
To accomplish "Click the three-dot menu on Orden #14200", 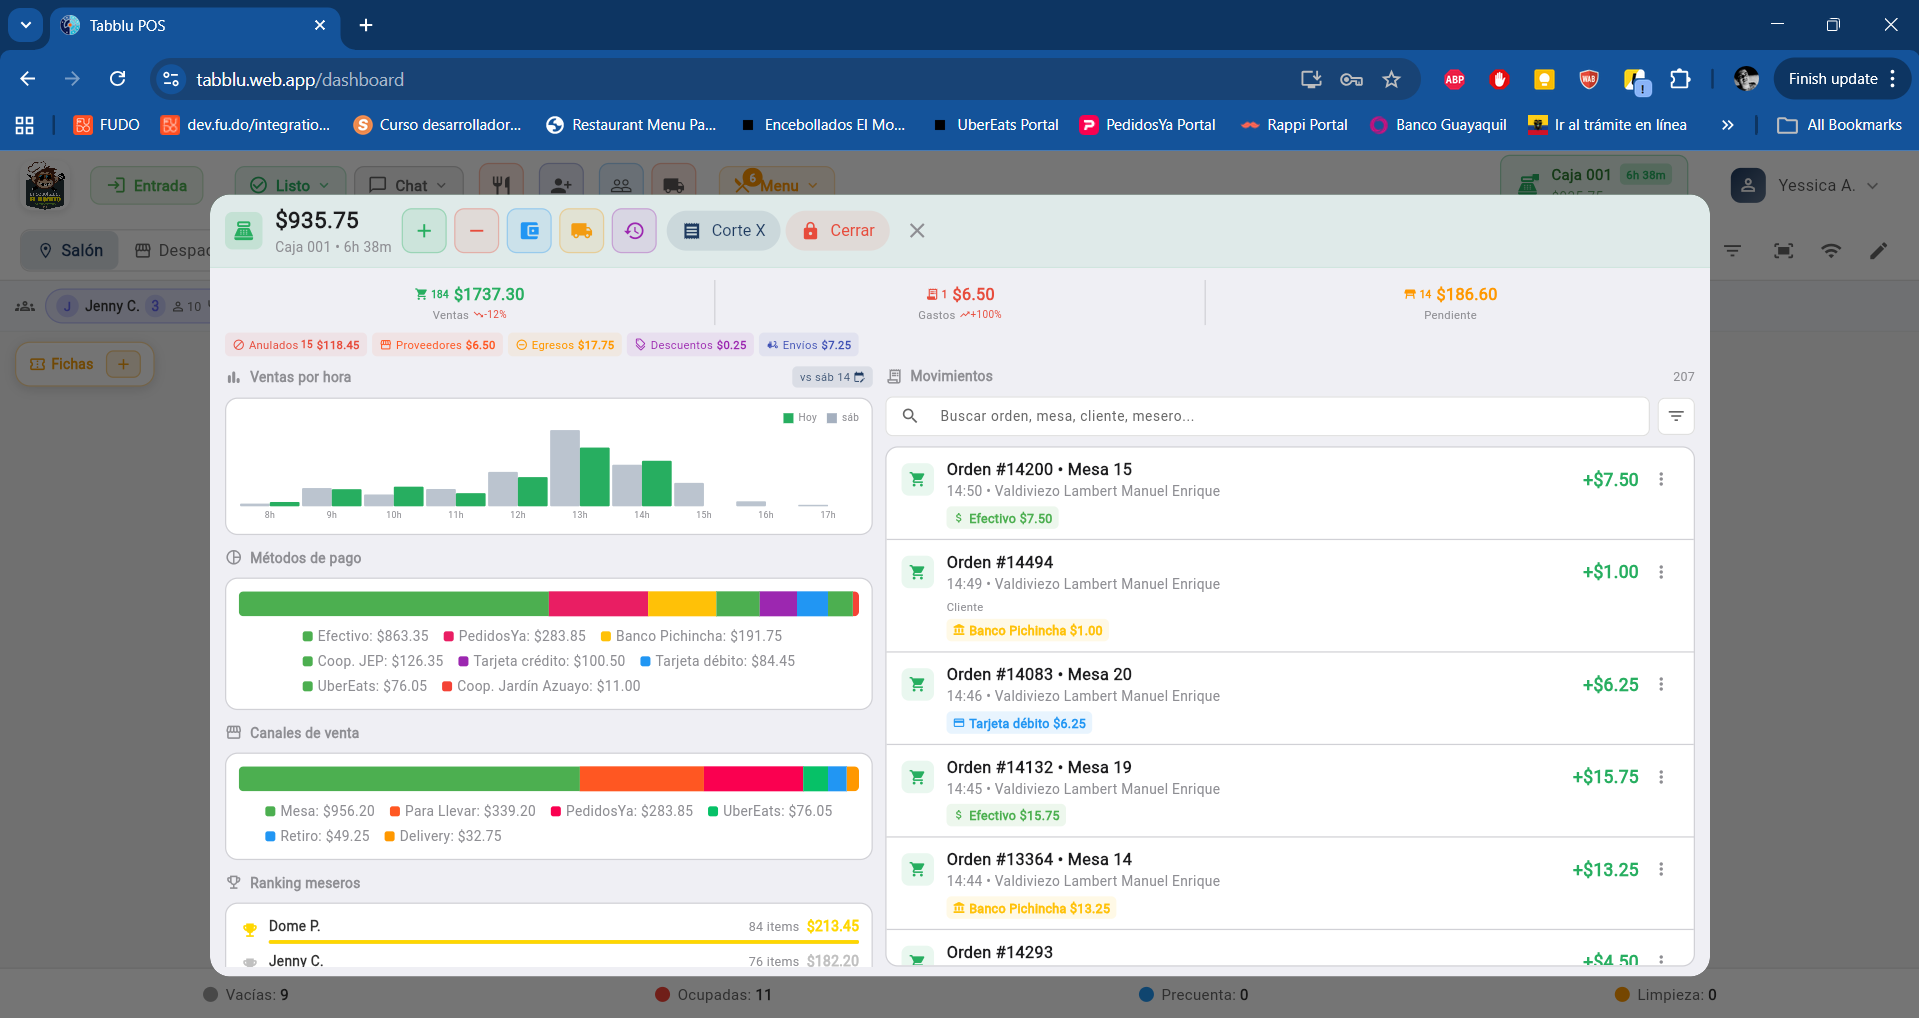I will click(x=1661, y=479).
